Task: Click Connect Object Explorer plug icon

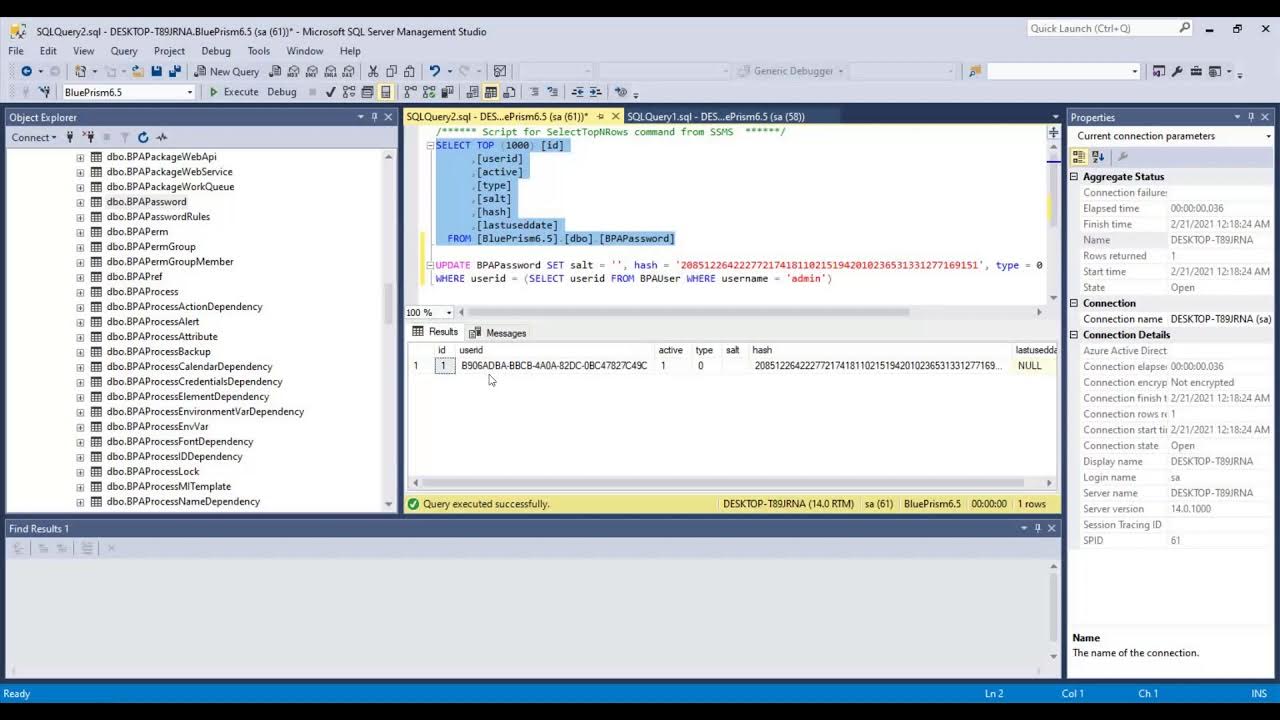Action: [70, 137]
